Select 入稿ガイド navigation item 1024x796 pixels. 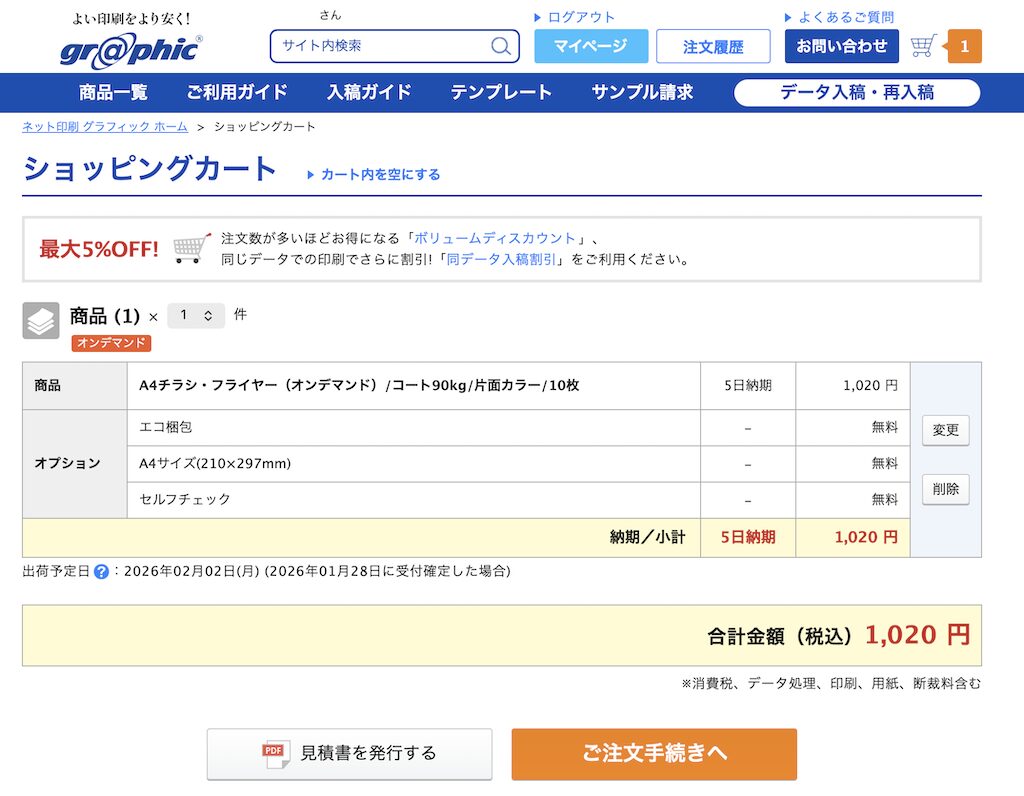click(x=369, y=92)
